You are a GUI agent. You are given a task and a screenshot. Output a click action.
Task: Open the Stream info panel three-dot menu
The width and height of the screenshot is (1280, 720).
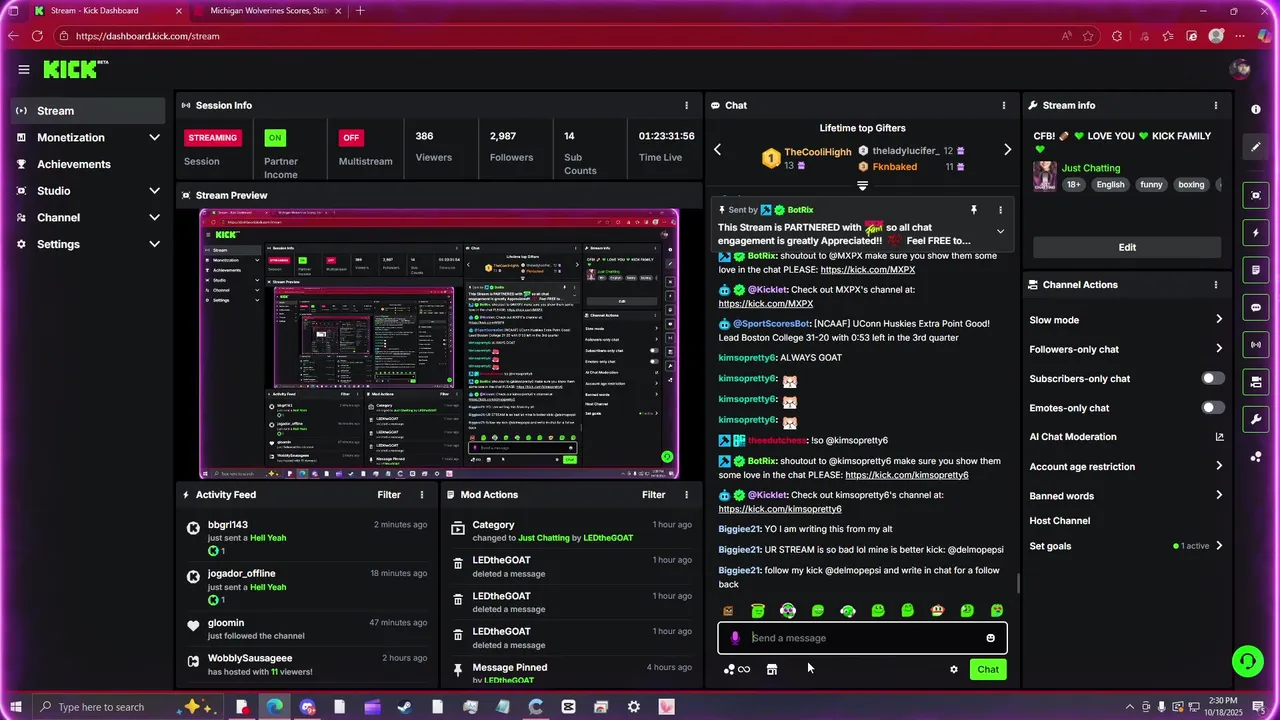click(1216, 105)
